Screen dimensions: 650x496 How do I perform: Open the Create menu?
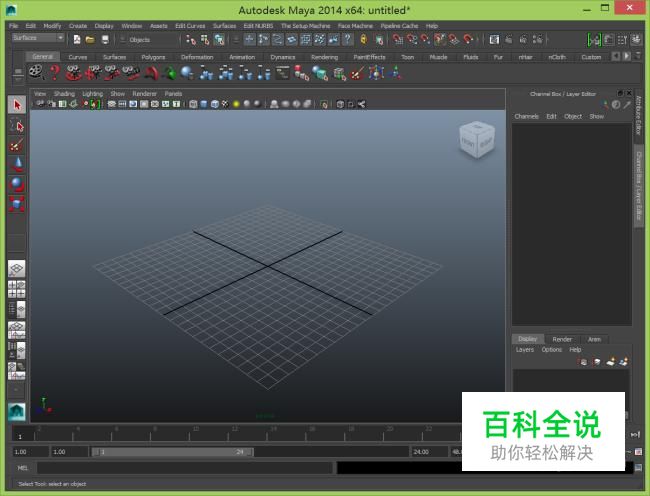pyautogui.click(x=77, y=25)
